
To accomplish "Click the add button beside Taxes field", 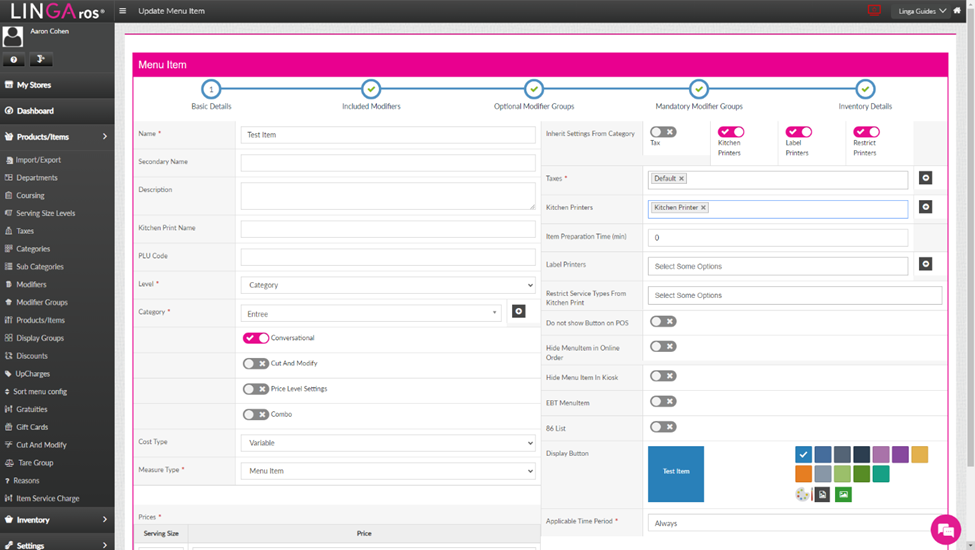I will [x=925, y=178].
